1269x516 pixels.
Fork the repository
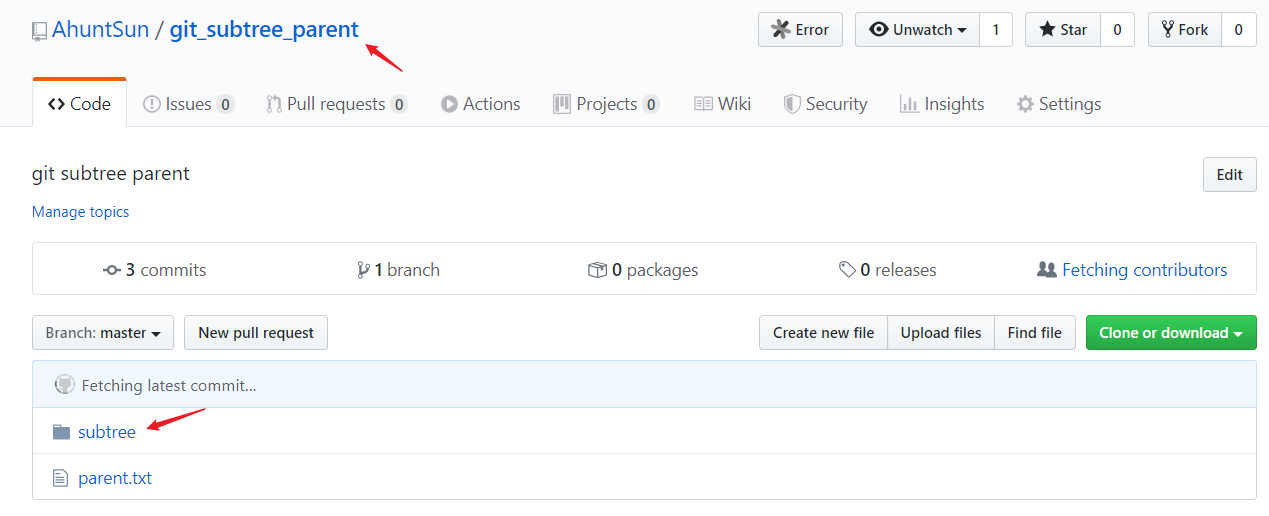click(1185, 30)
